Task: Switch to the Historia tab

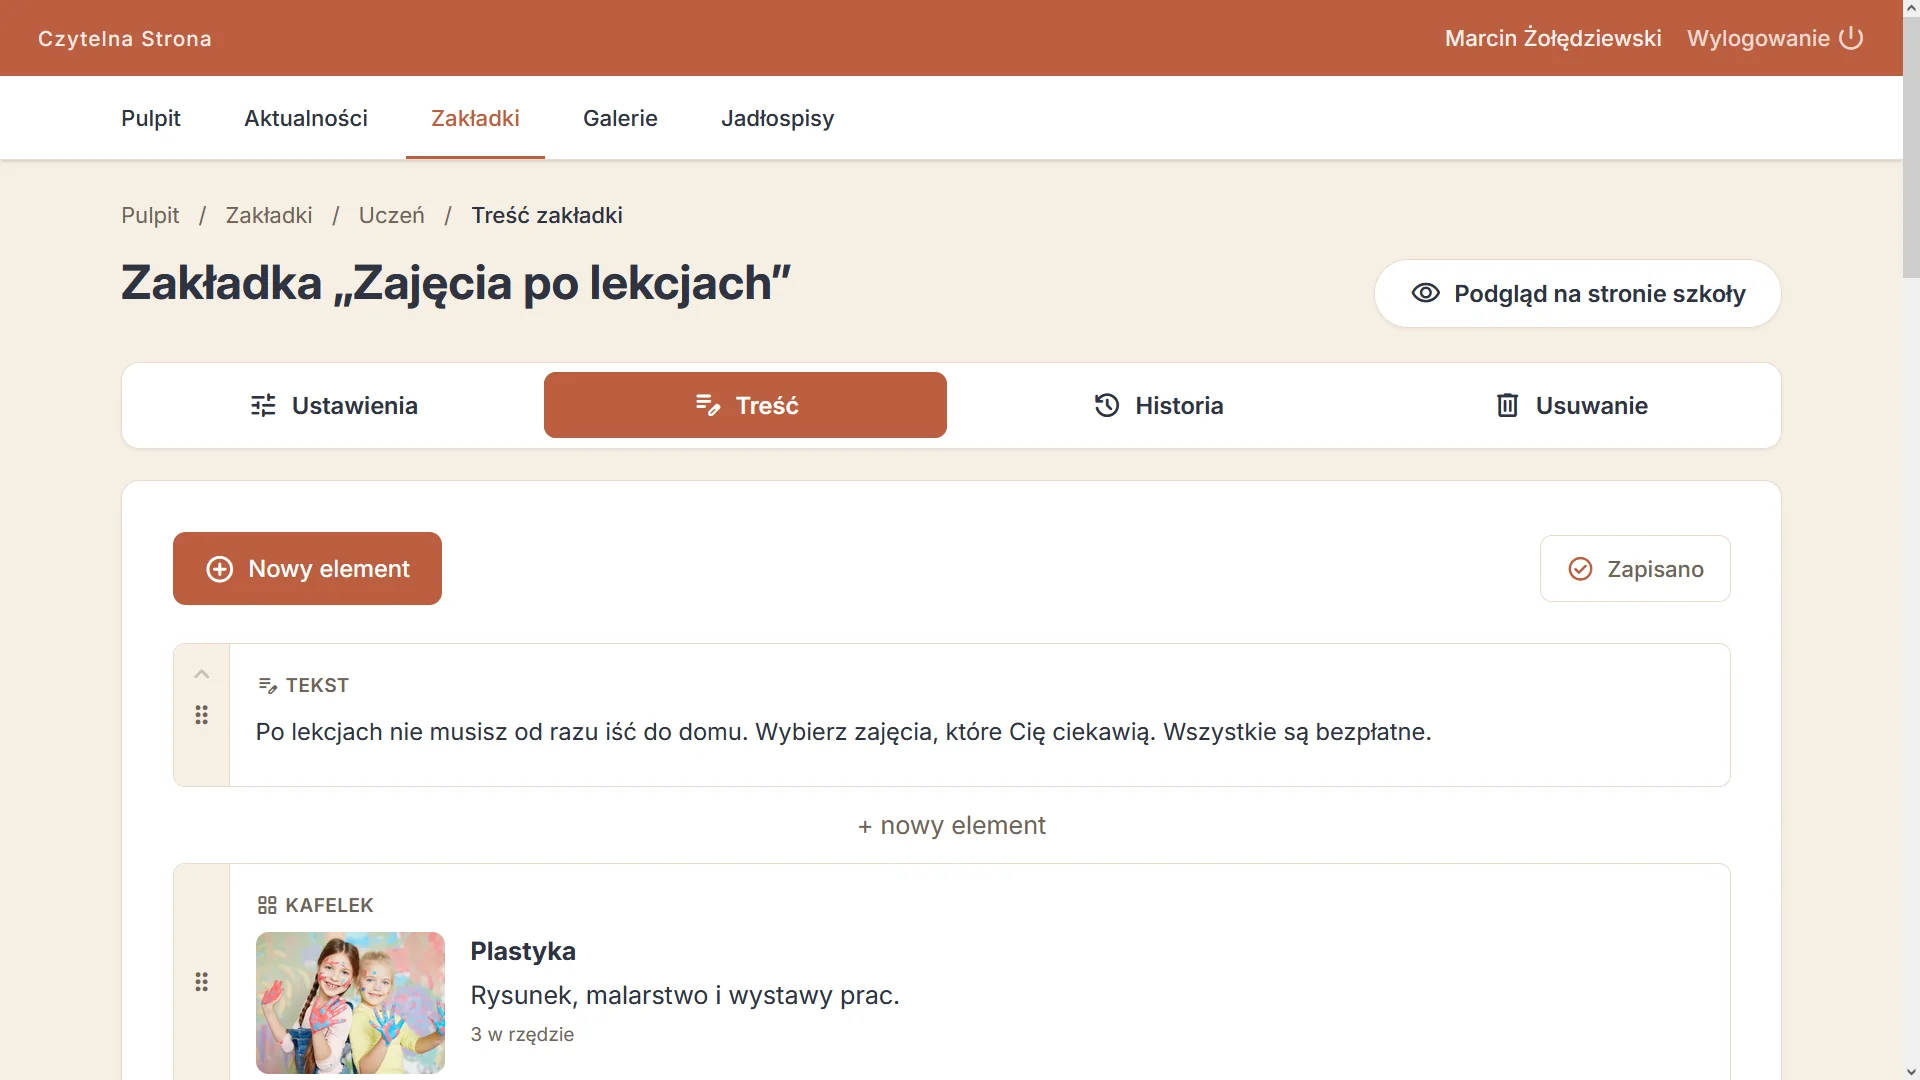Action: 1159,405
